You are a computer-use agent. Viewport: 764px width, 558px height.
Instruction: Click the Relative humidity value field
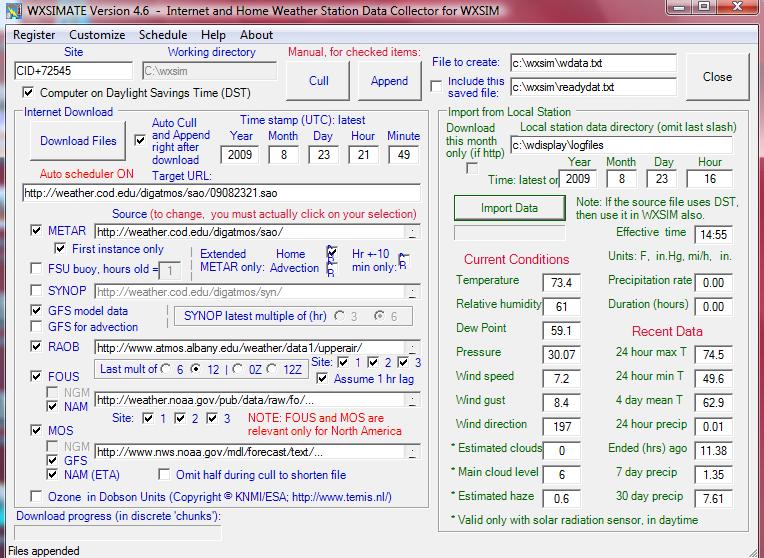(561, 307)
